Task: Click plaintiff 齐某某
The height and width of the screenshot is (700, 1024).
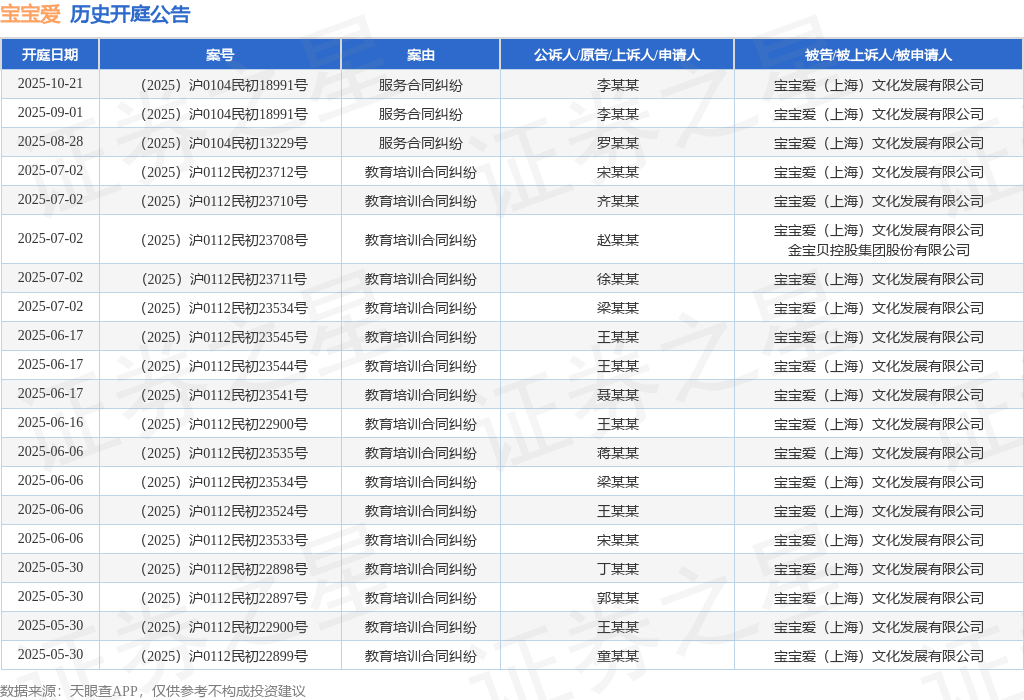Action: point(617,201)
